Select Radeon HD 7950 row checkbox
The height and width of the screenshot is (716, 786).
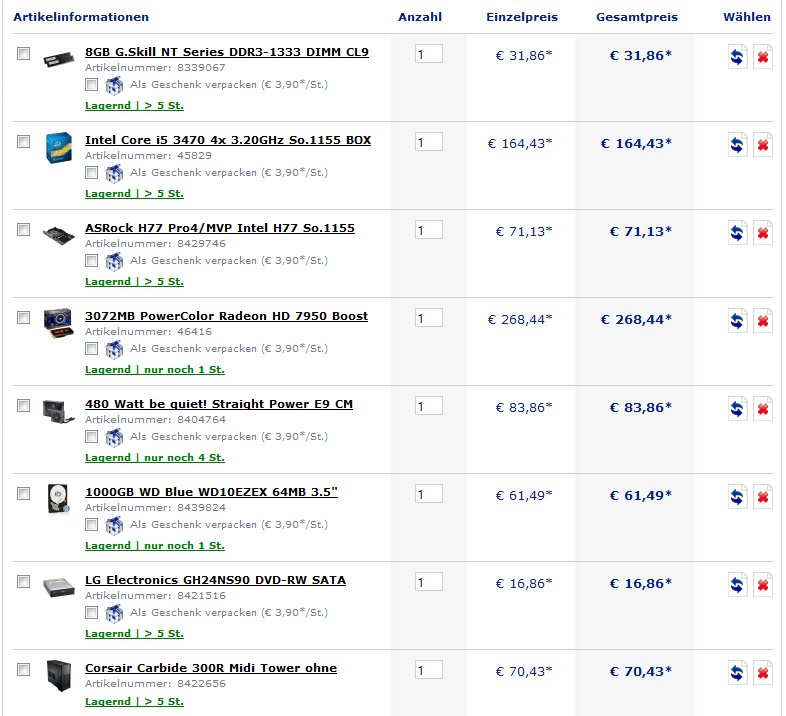coord(24,317)
